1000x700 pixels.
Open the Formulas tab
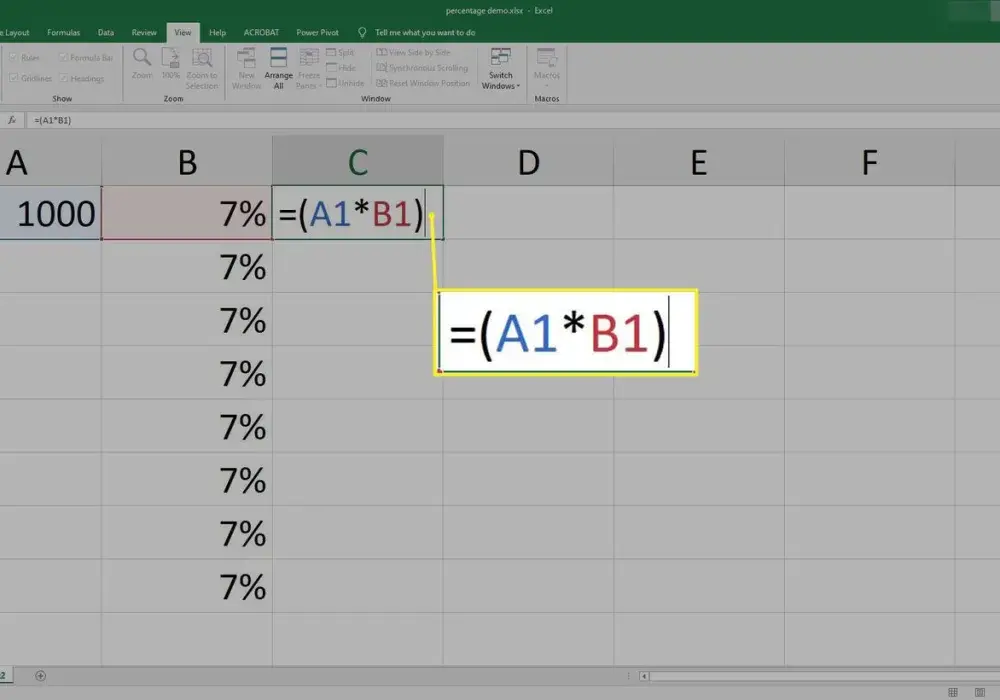click(x=64, y=33)
